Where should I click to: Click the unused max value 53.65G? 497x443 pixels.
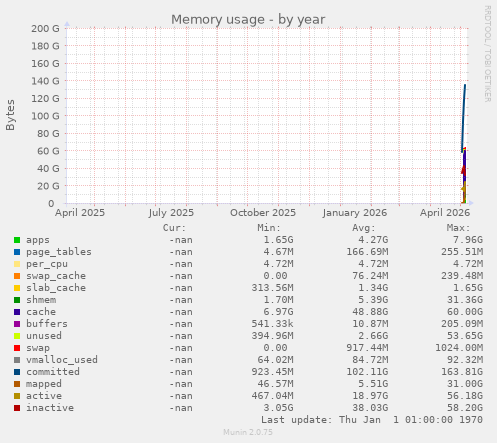coord(465,336)
